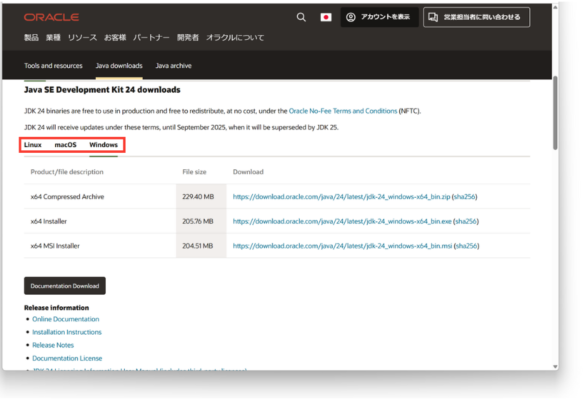Open the search magnifier icon
This screenshot has width=587, height=400.
point(301,17)
